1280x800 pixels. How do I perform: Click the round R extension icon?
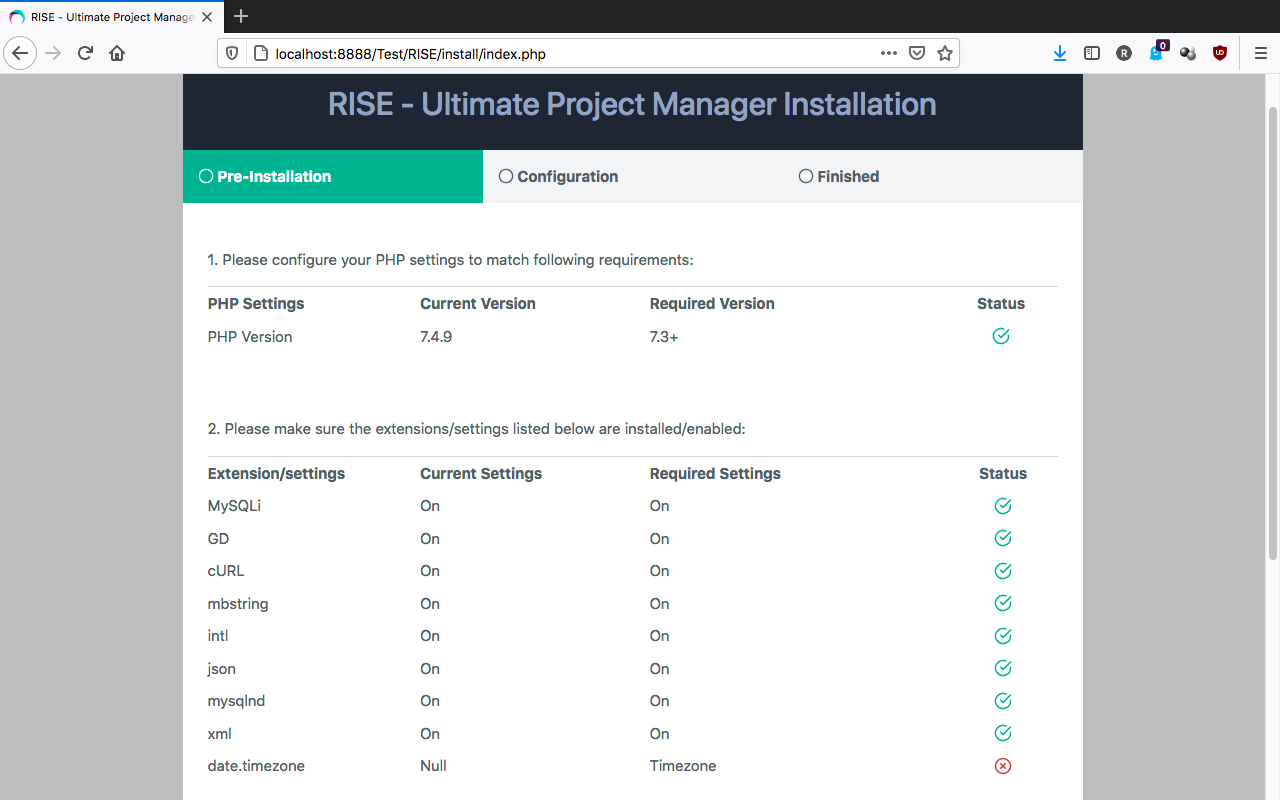click(x=1124, y=53)
